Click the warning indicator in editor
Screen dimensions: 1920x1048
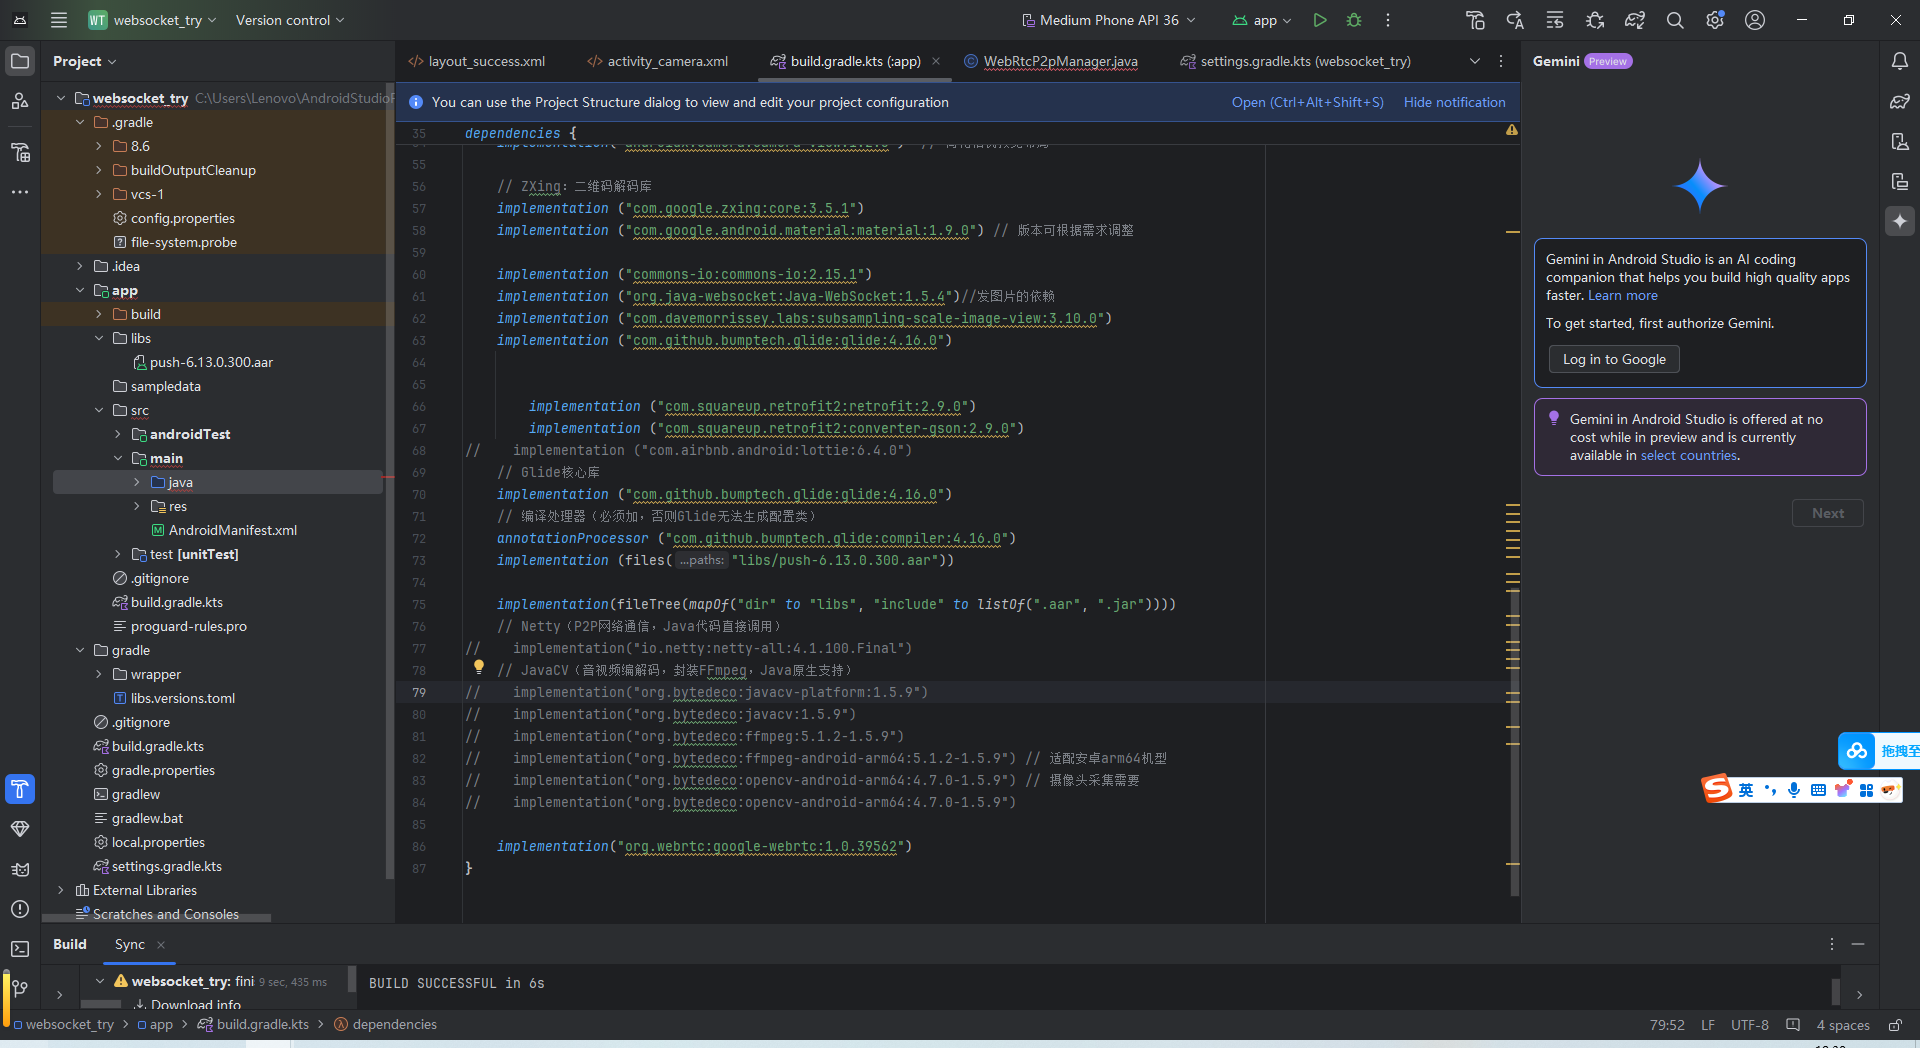tap(1512, 130)
